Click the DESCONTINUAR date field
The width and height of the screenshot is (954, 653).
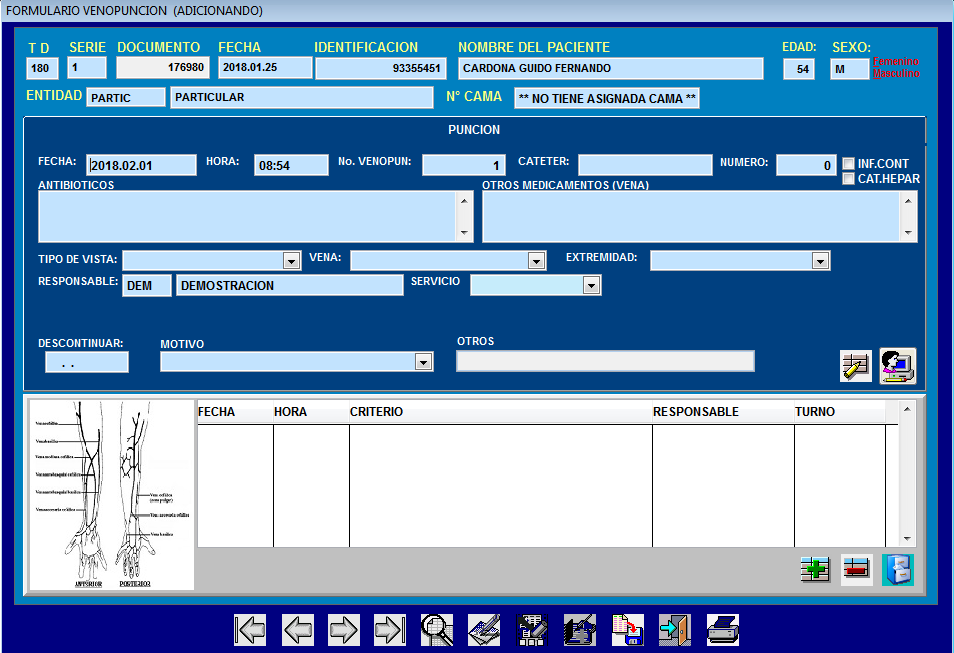coord(86,363)
